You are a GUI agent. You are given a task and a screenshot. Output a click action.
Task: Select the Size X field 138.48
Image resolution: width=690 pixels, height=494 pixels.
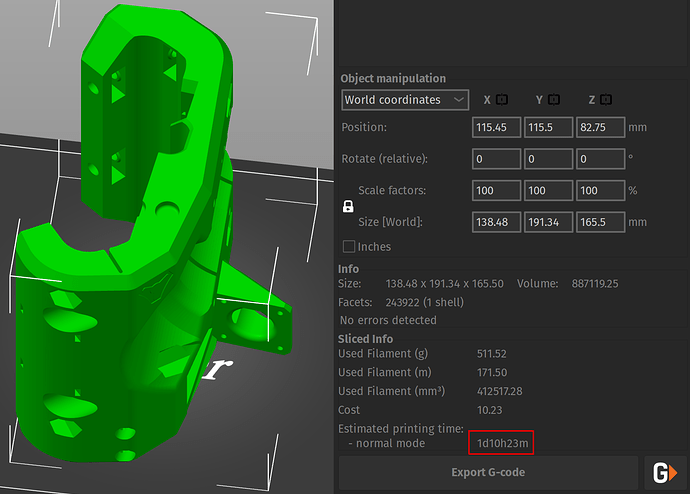496,222
